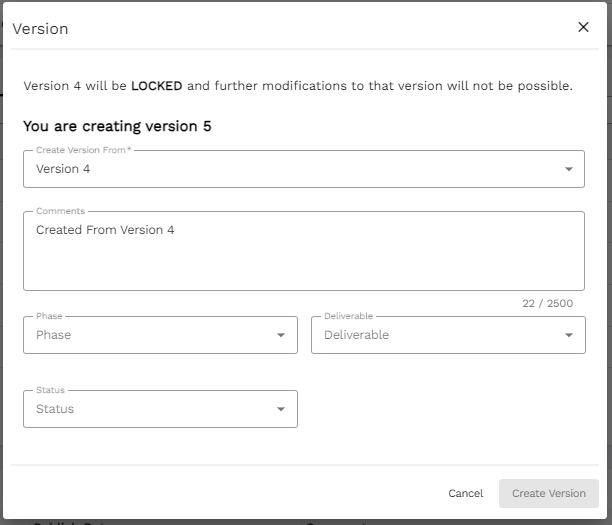Click the LOCKED warning message
Image resolution: width=612 pixels, height=525 pixels.
coord(298,85)
